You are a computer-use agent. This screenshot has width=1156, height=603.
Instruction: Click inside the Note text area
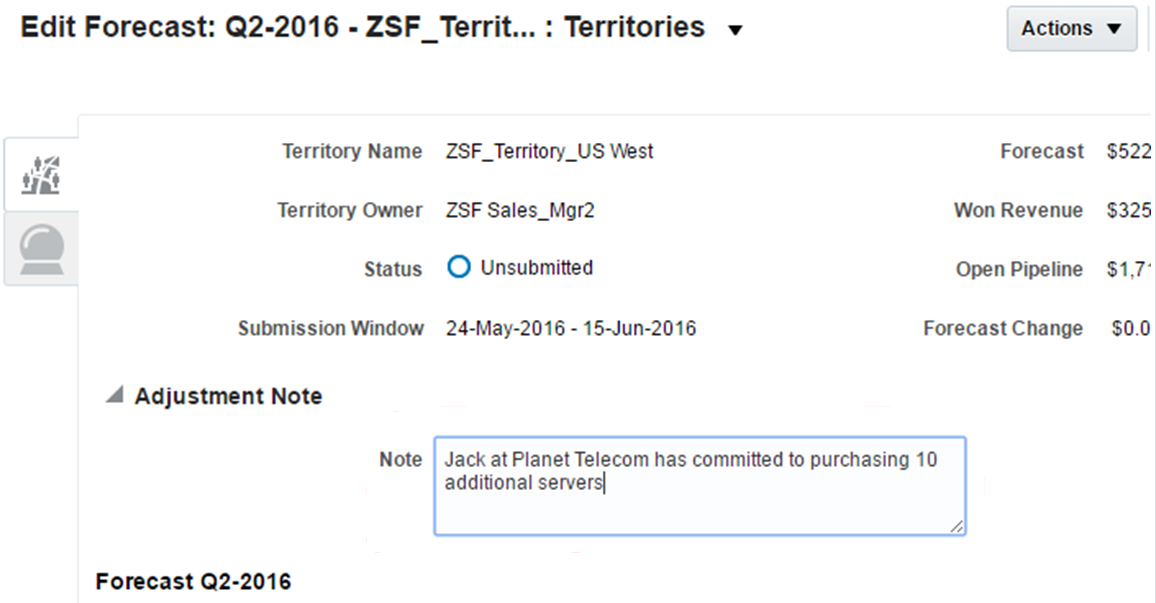tap(700, 500)
